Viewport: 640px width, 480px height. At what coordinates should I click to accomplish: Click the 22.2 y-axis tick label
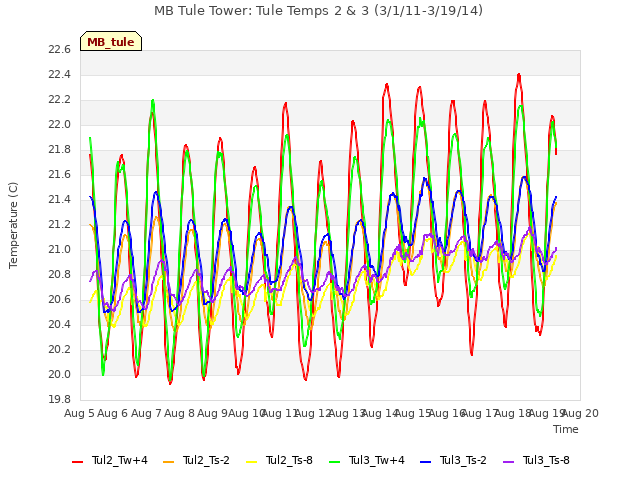[60, 100]
